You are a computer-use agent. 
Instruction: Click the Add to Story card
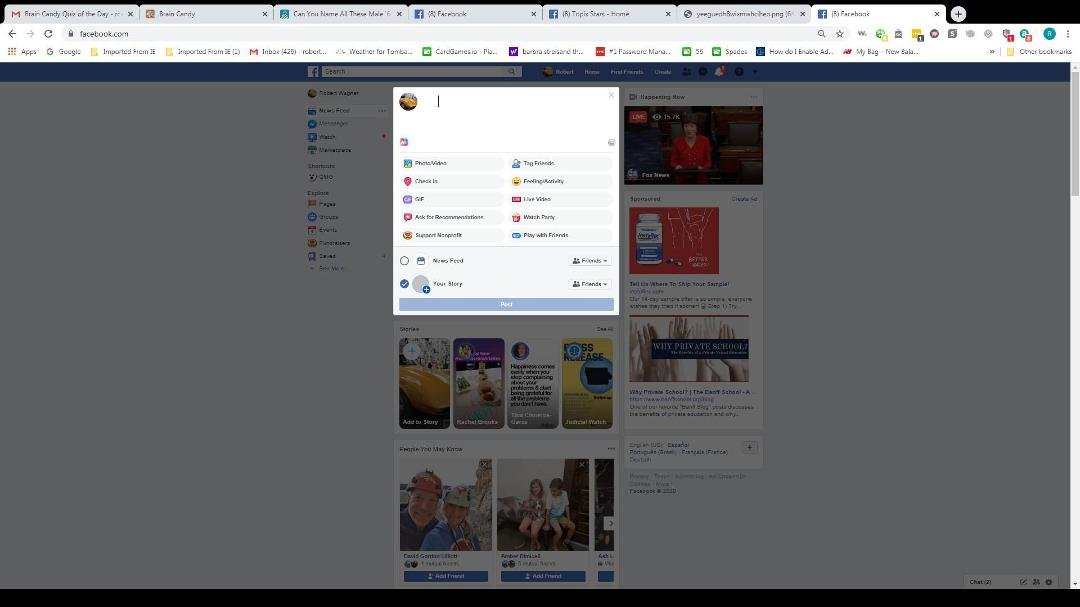(x=424, y=383)
